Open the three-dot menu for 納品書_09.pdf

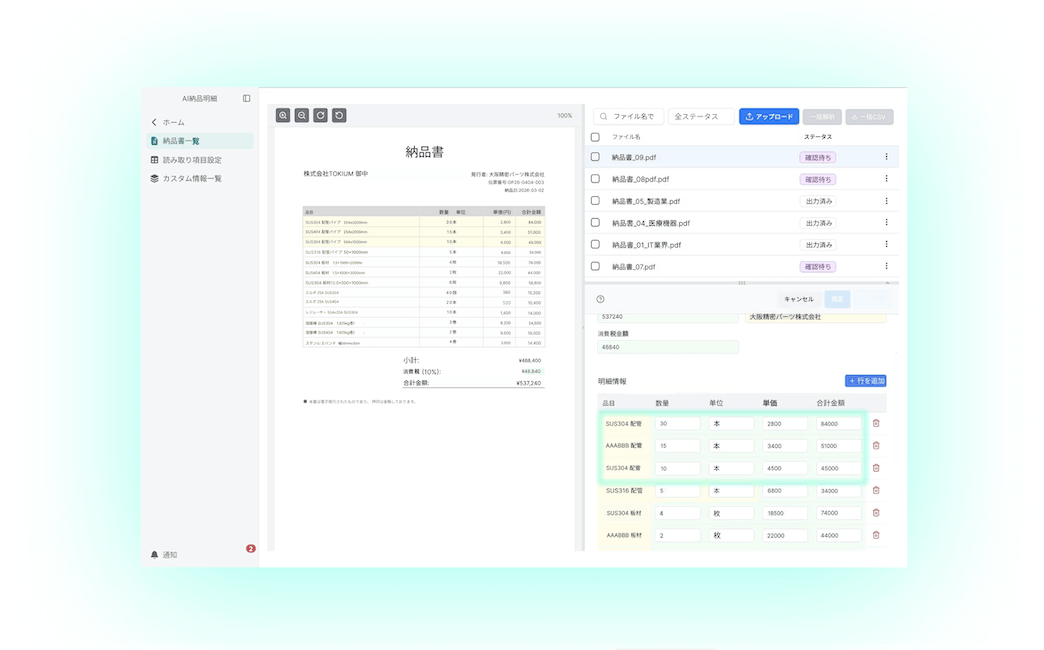tap(886, 156)
